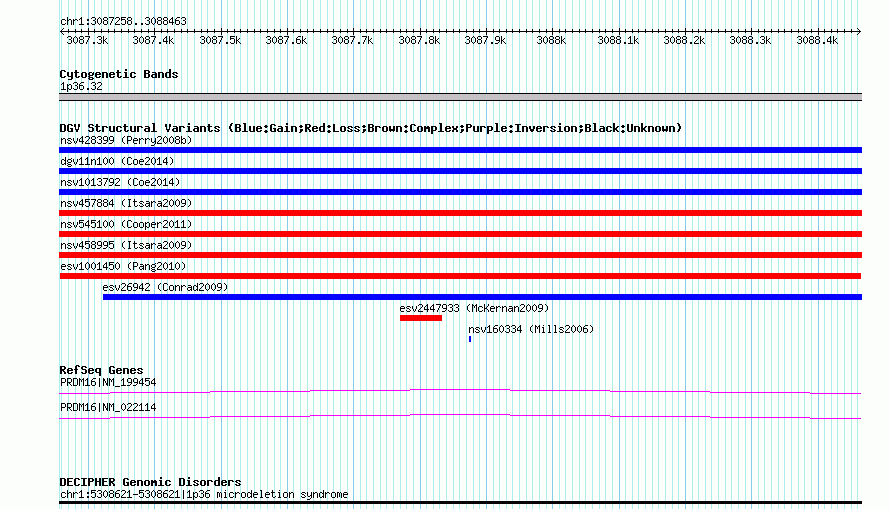Open nsv428399 (Perry2008b) variant label
This screenshot has height=509, width=890.
[x=126, y=140]
